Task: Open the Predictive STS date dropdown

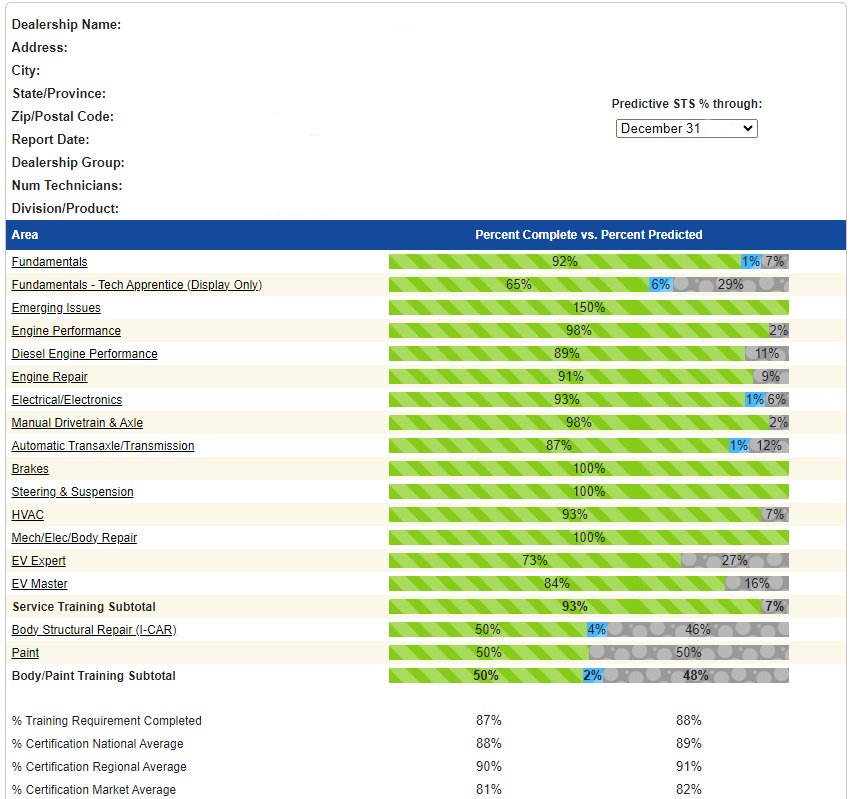Action: tap(686, 129)
